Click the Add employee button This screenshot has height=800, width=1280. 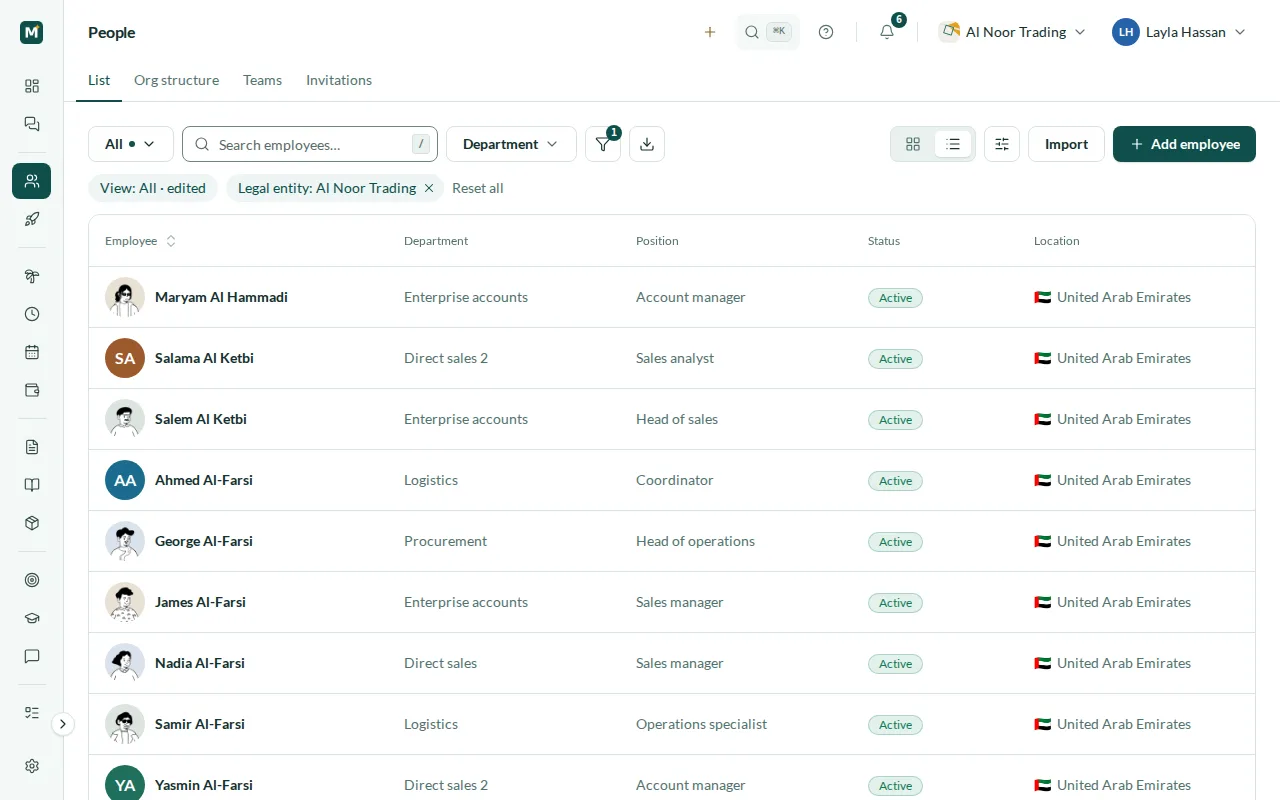click(1184, 144)
